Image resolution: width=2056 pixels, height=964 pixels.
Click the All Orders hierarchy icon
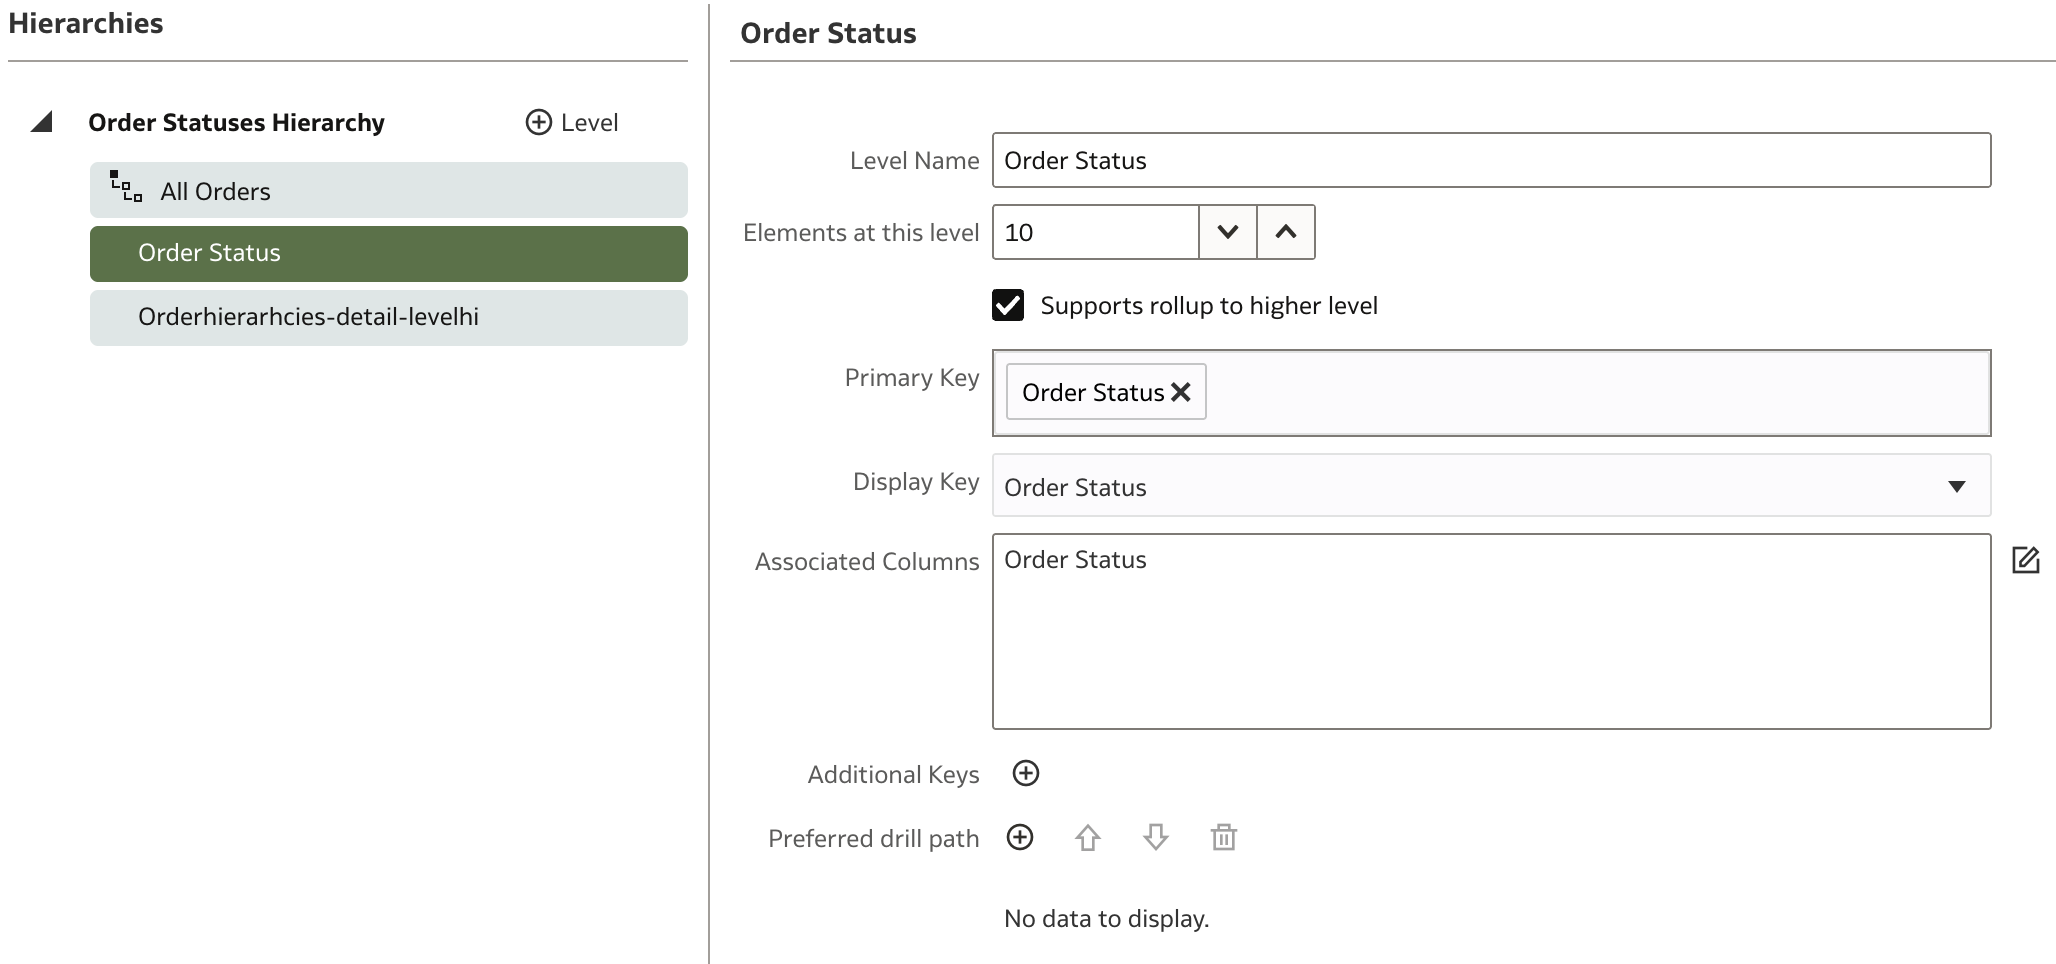coord(126,187)
